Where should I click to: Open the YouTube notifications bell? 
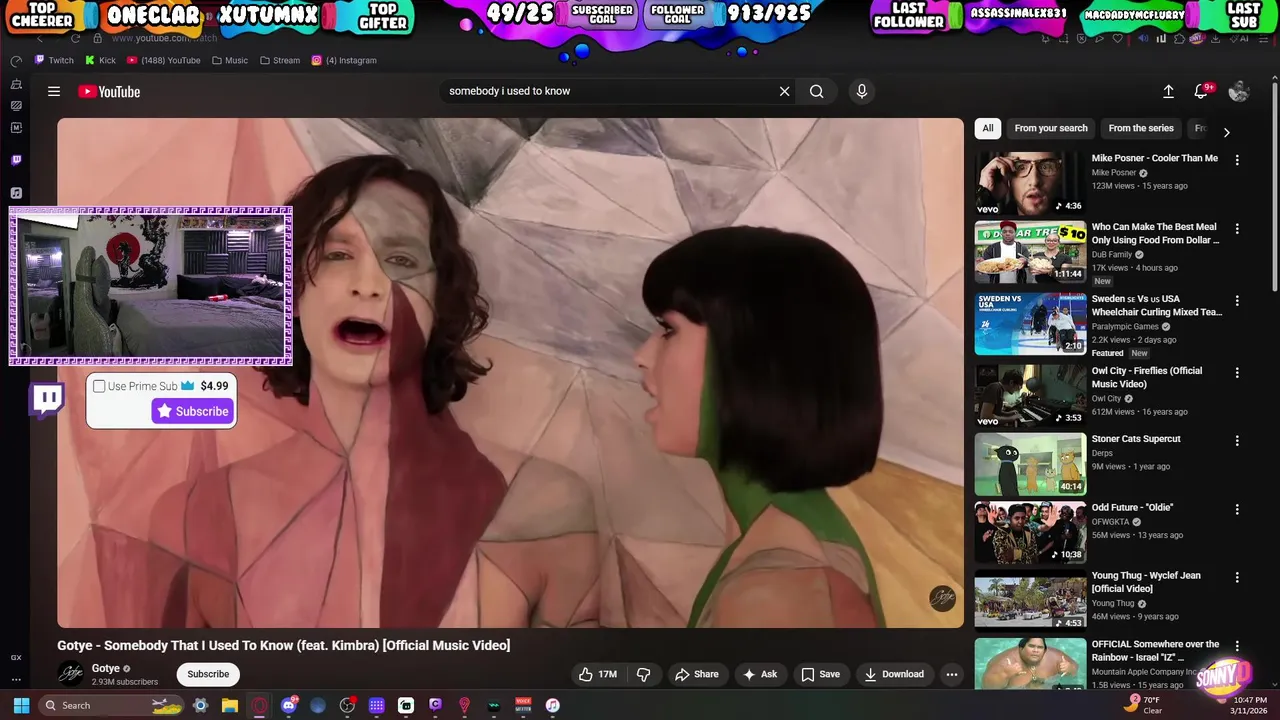click(x=1202, y=91)
